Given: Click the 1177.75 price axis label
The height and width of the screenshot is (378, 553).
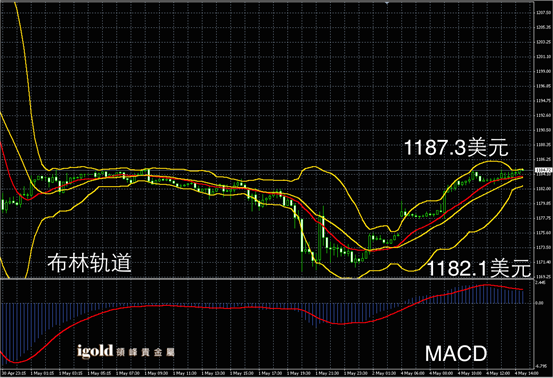Looking at the screenshot, I should 543,218.
